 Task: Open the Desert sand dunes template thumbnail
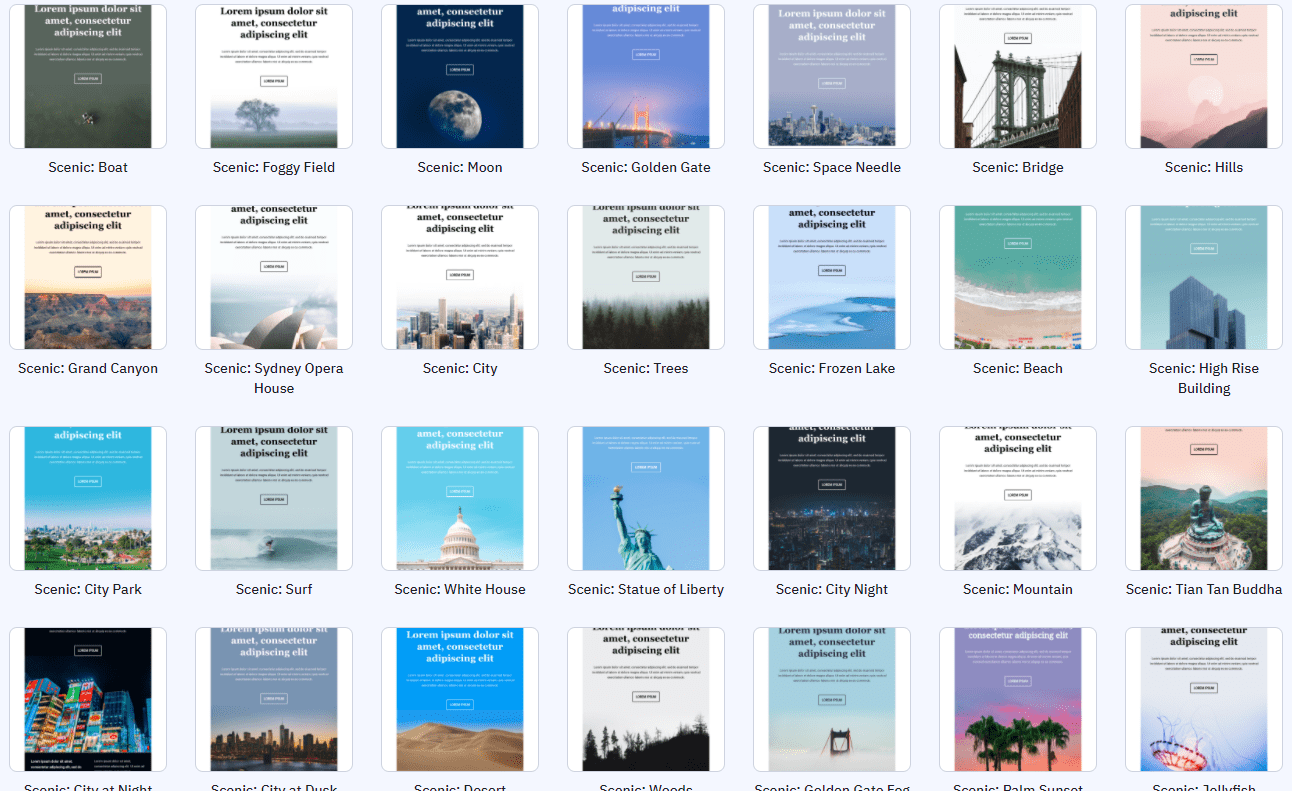point(460,700)
